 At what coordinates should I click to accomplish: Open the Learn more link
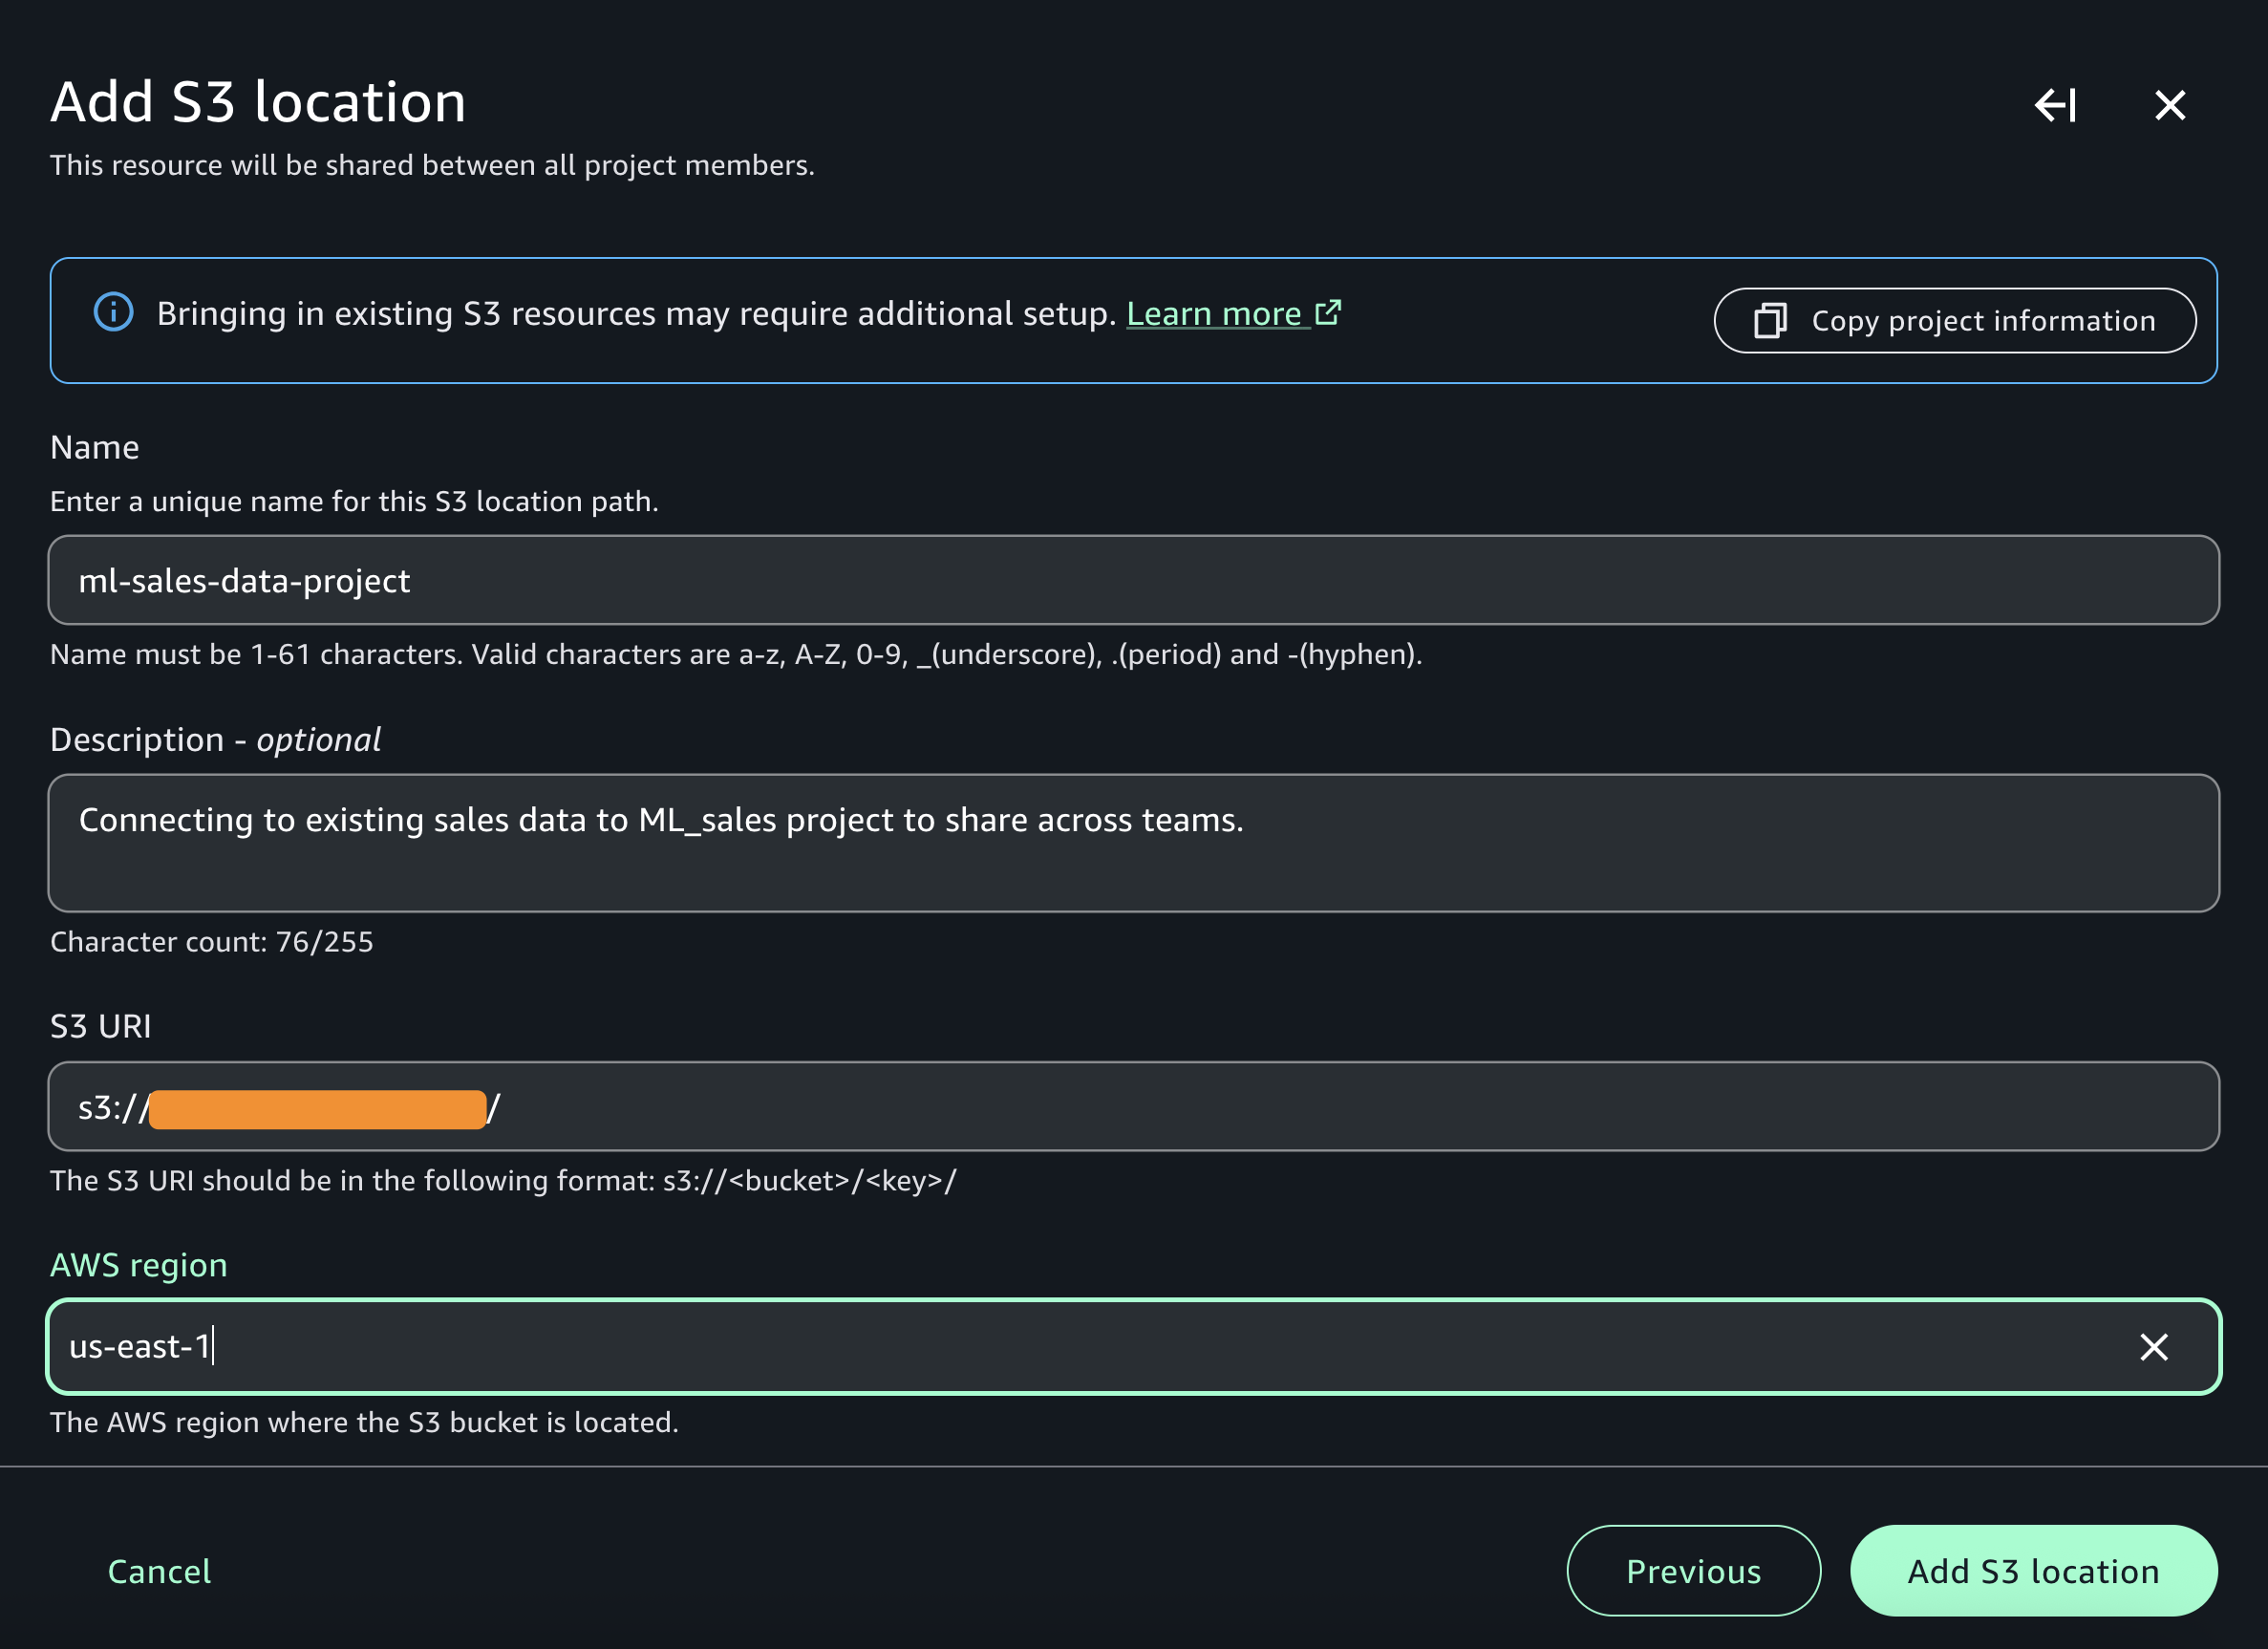pos(1214,314)
